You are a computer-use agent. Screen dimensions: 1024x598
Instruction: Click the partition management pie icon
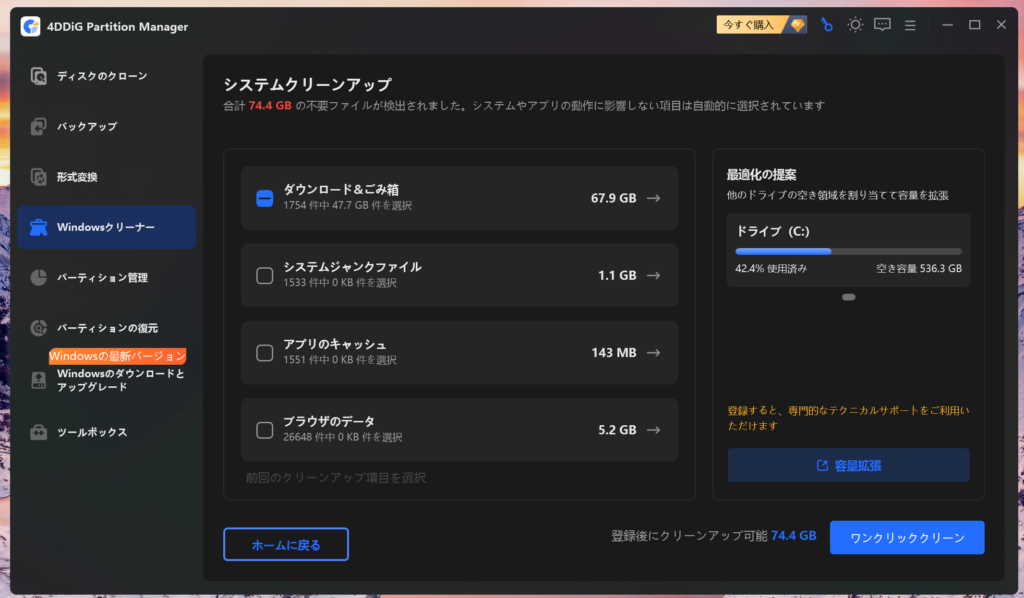coord(39,277)
